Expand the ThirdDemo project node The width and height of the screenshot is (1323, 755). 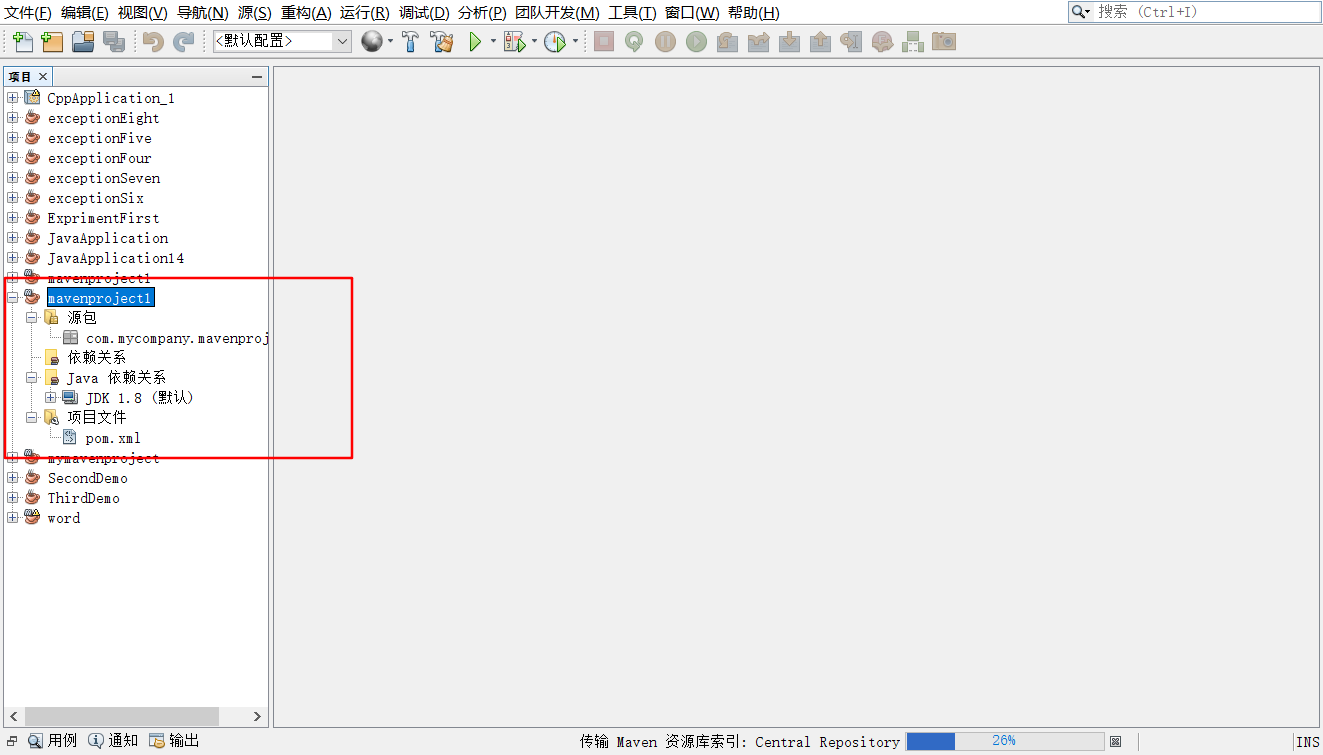[13, 498]
